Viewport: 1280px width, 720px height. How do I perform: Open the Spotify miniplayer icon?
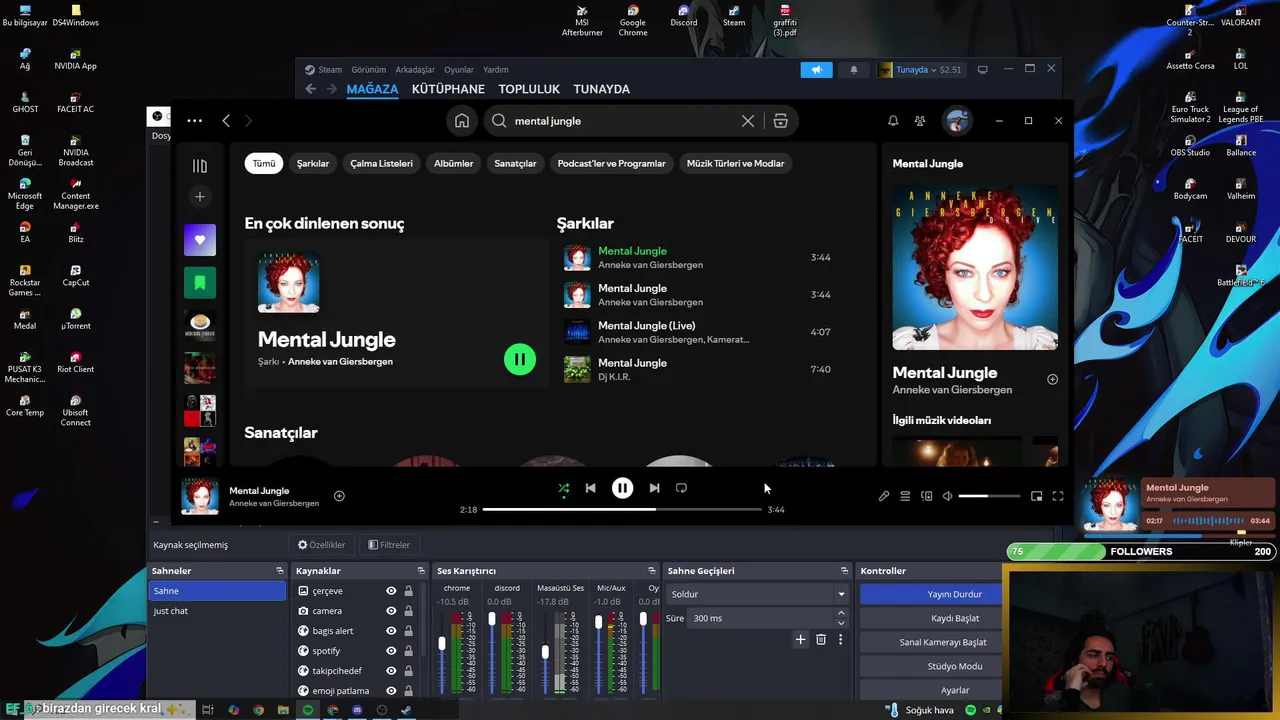(1037, 496)
